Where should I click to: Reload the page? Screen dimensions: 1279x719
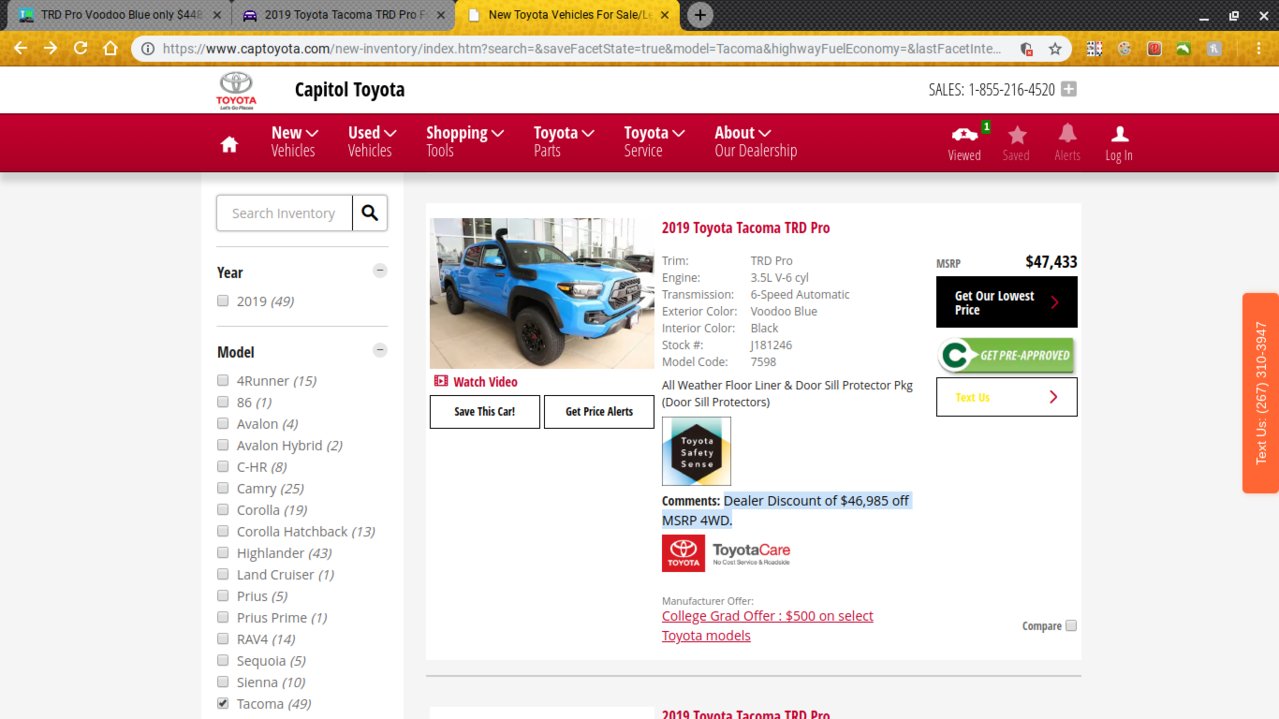(x=80, y=48)
